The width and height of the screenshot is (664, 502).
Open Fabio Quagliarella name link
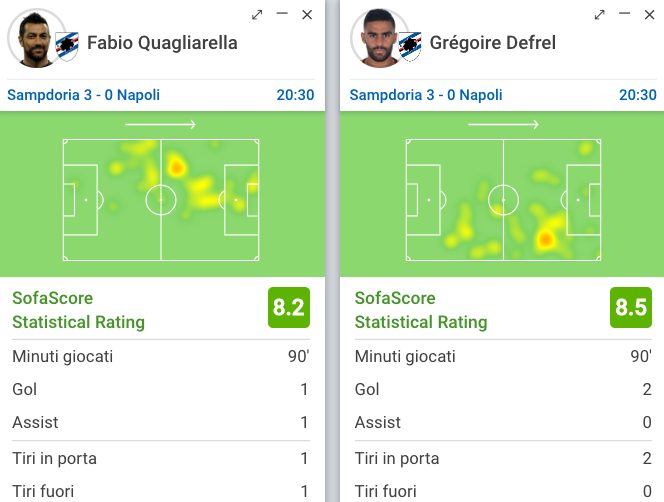coord(162,43)
